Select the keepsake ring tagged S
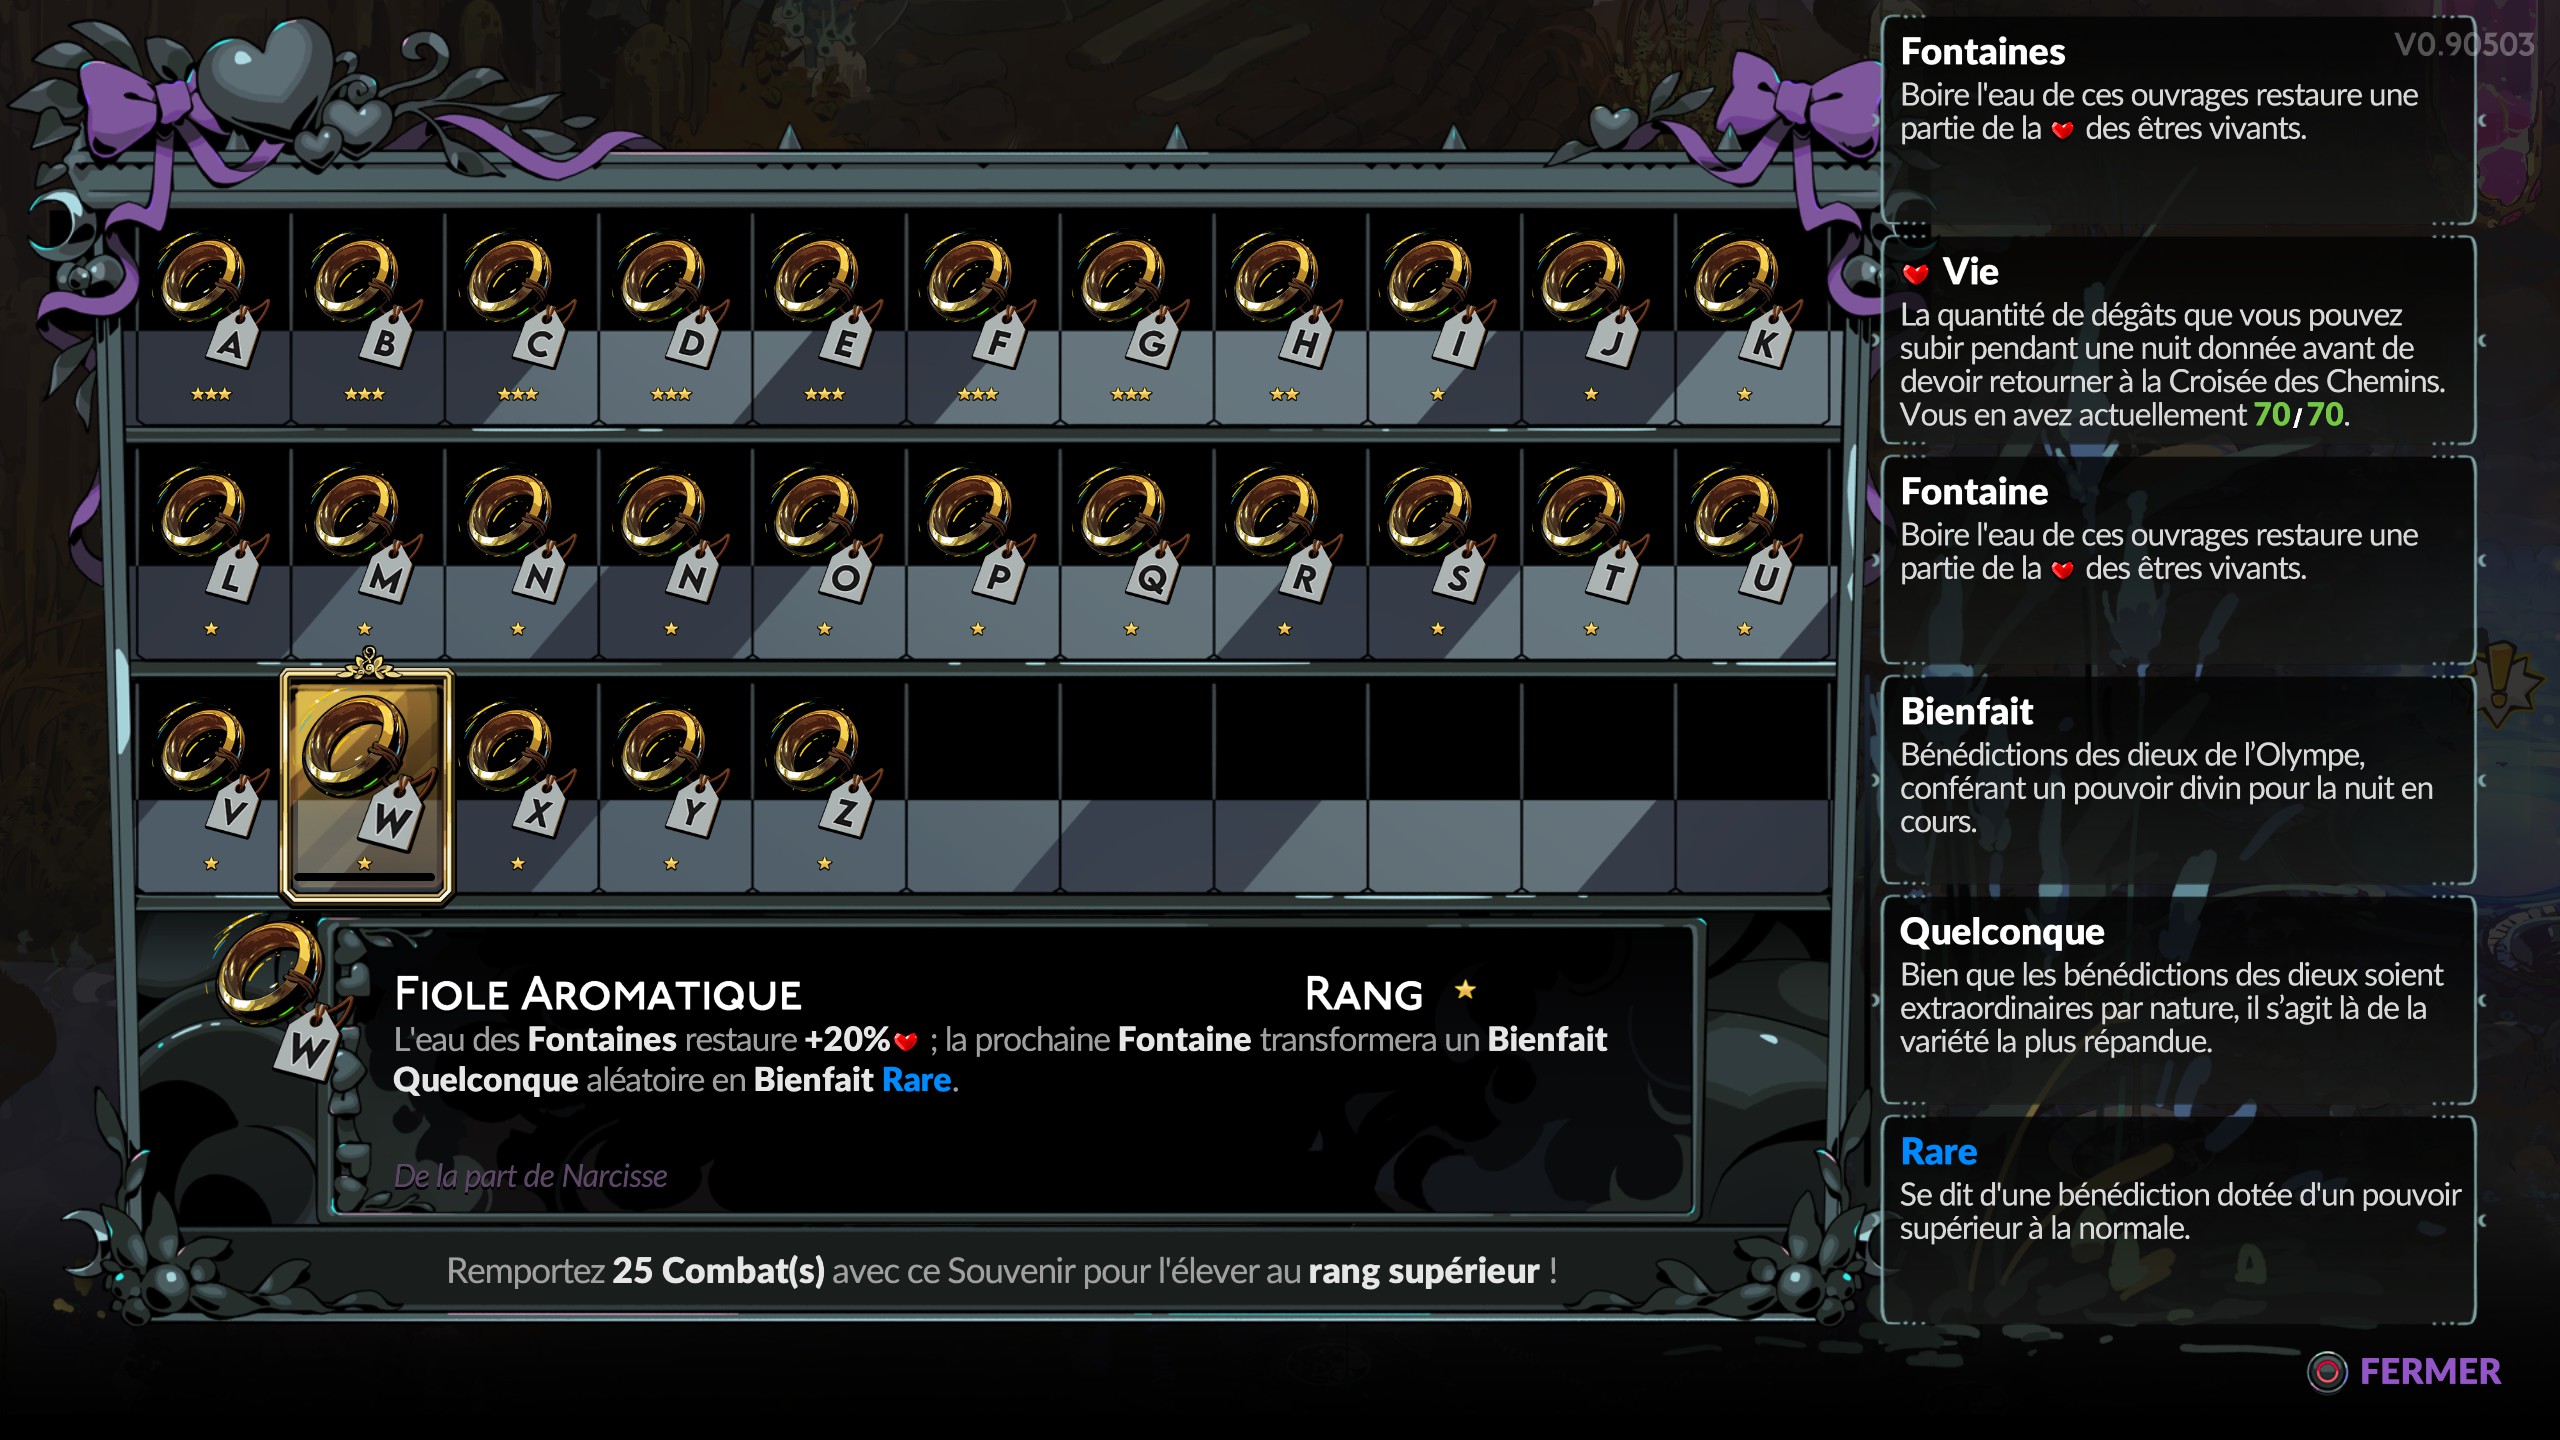The width and height of the screenshot is (2560, 1440). pyautogui.click(x=1444, y=552)
